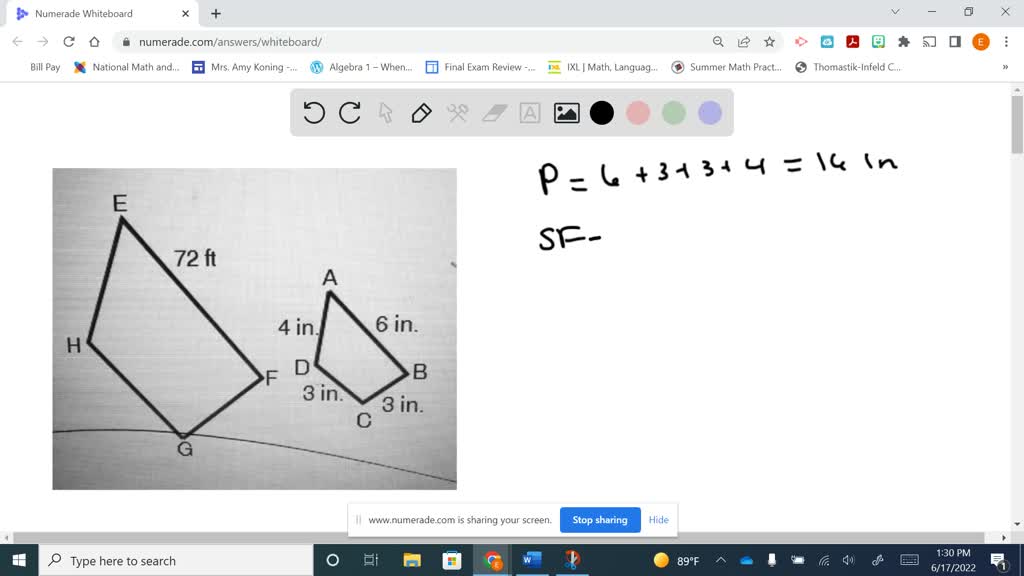The image size is (1024, 576).
Task: Click the Hide link next to Stop sharing
Action: coord(658,520)
